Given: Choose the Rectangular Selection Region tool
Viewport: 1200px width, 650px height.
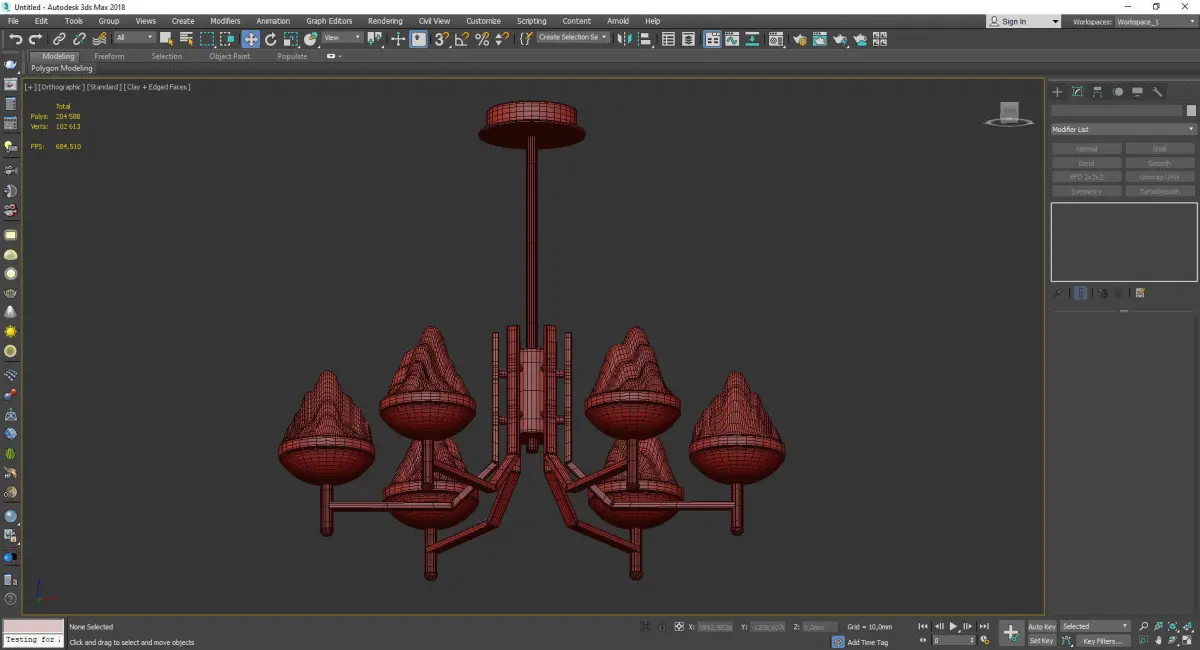Looking at the screenshot, I should (207, 39).
